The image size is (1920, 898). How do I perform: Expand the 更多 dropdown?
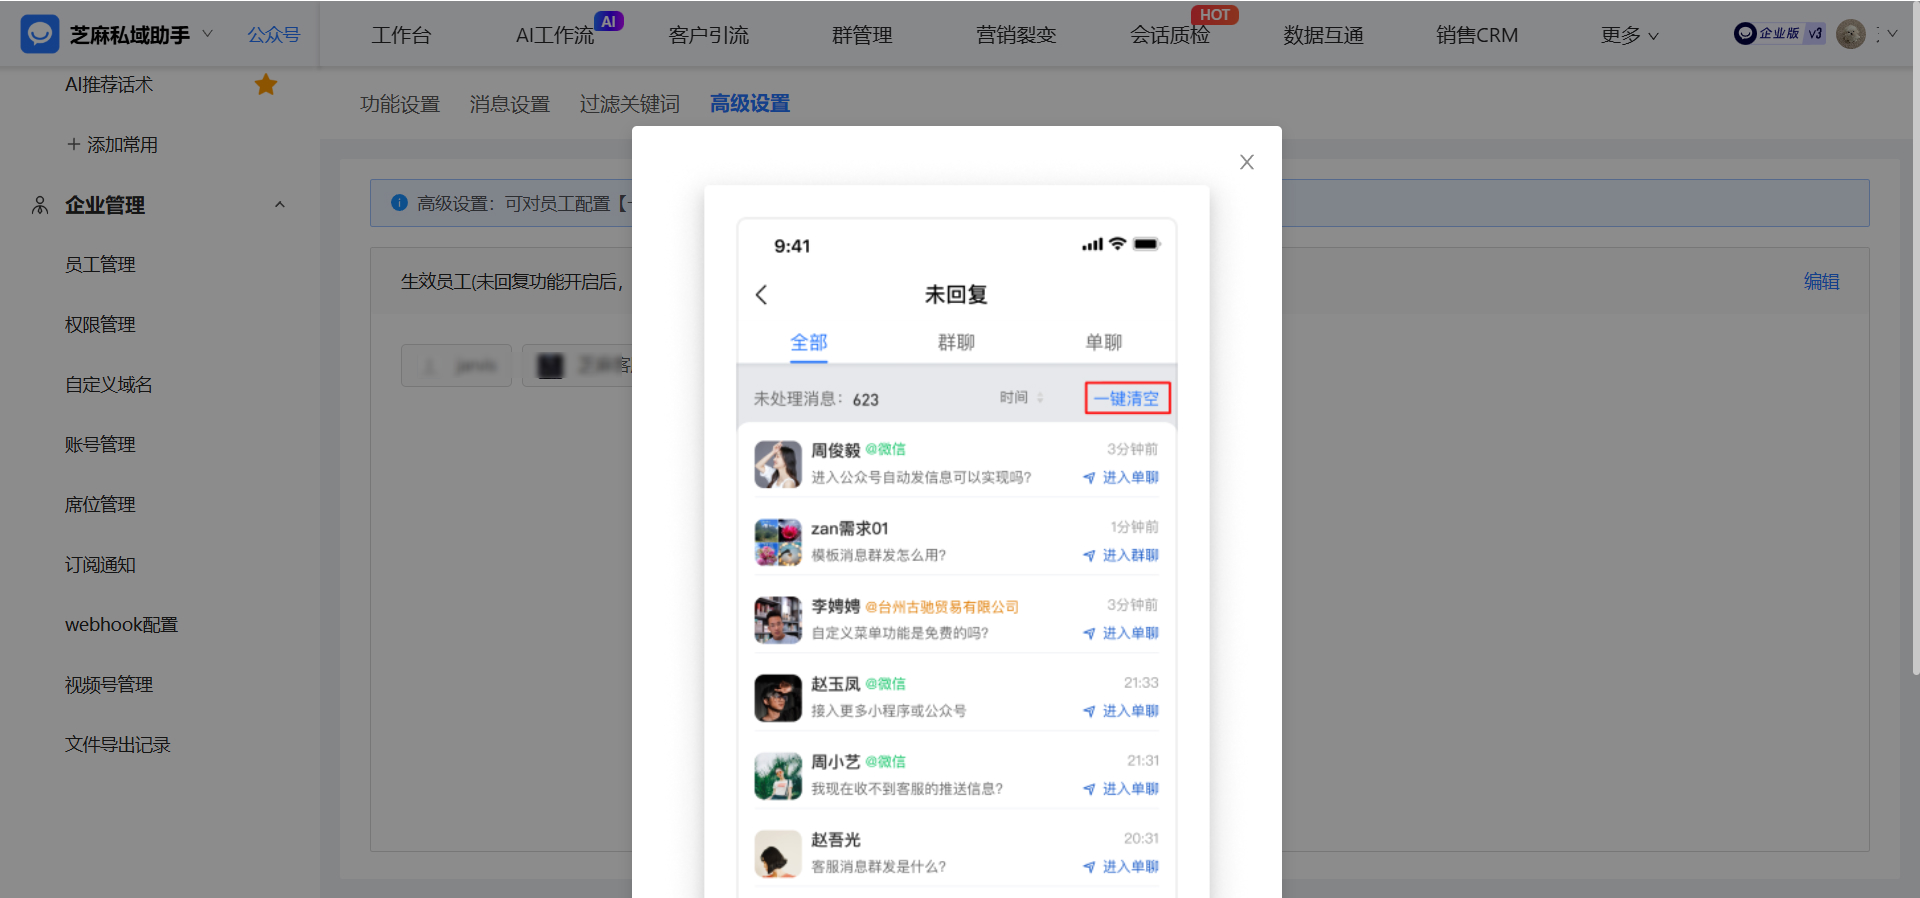pyautogui.click(x=1629, y=35)
